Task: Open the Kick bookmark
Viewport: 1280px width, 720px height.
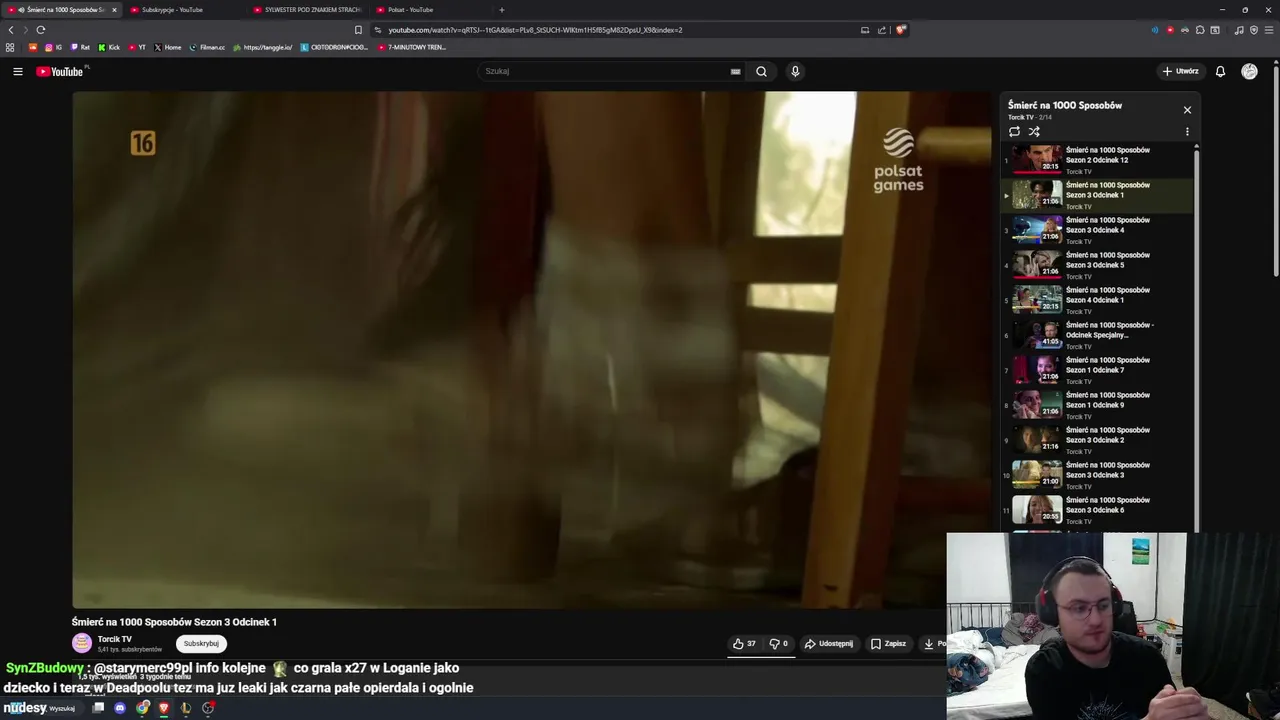Action: [x=109, y=47]
